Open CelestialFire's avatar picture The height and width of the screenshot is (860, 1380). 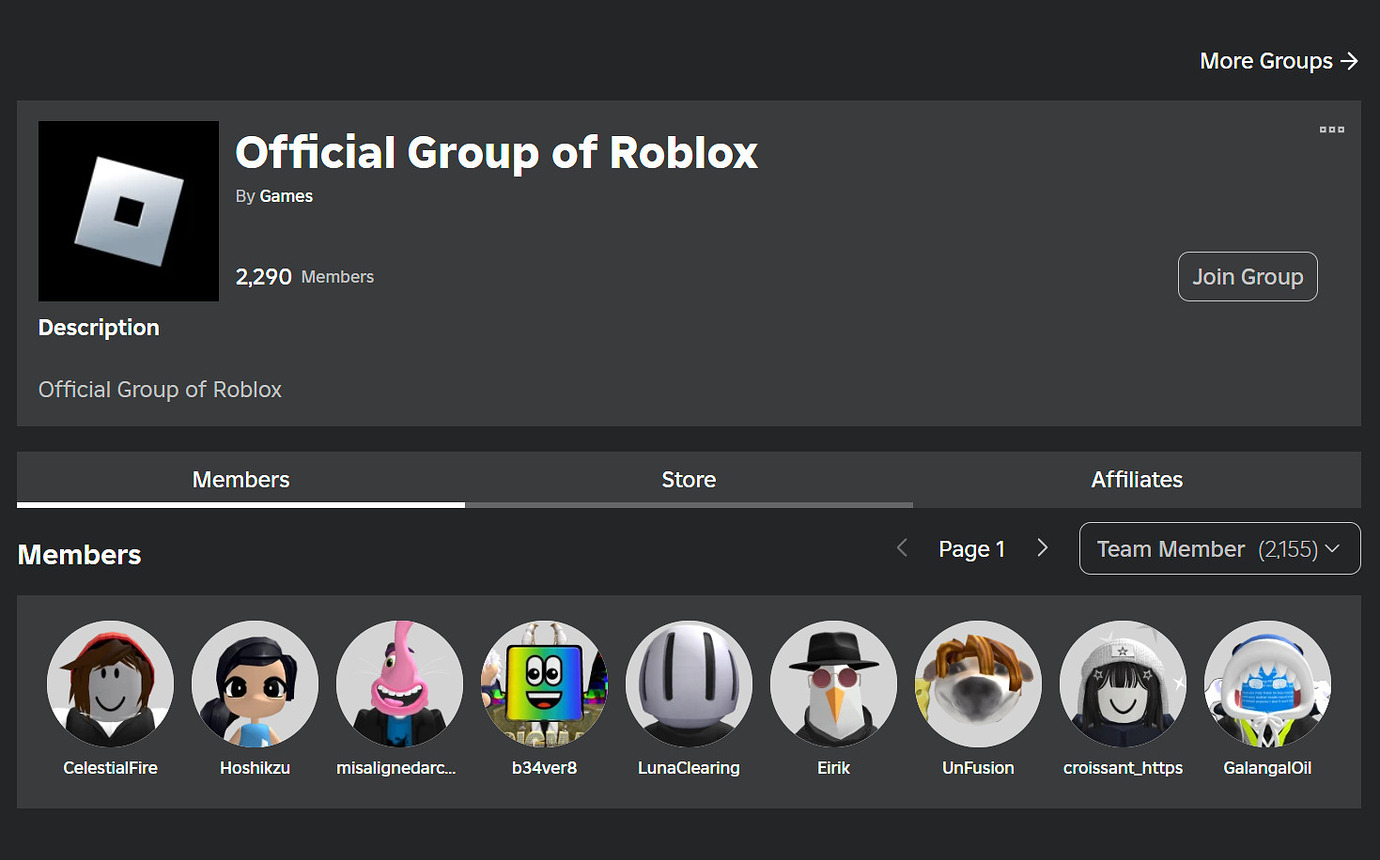[110, 684]
